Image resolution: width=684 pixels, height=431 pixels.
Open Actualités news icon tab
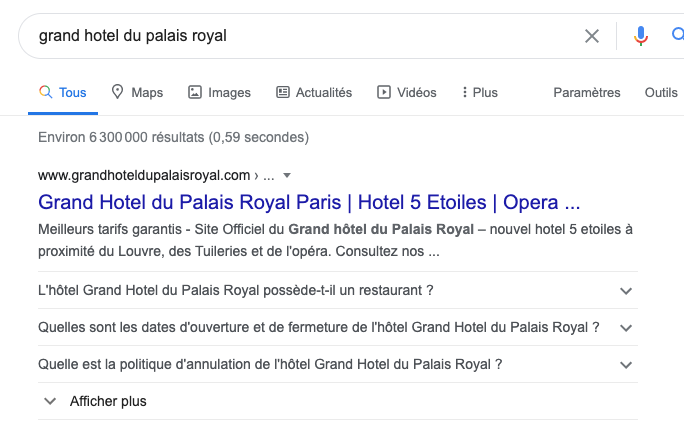click(x=314, y=92)
